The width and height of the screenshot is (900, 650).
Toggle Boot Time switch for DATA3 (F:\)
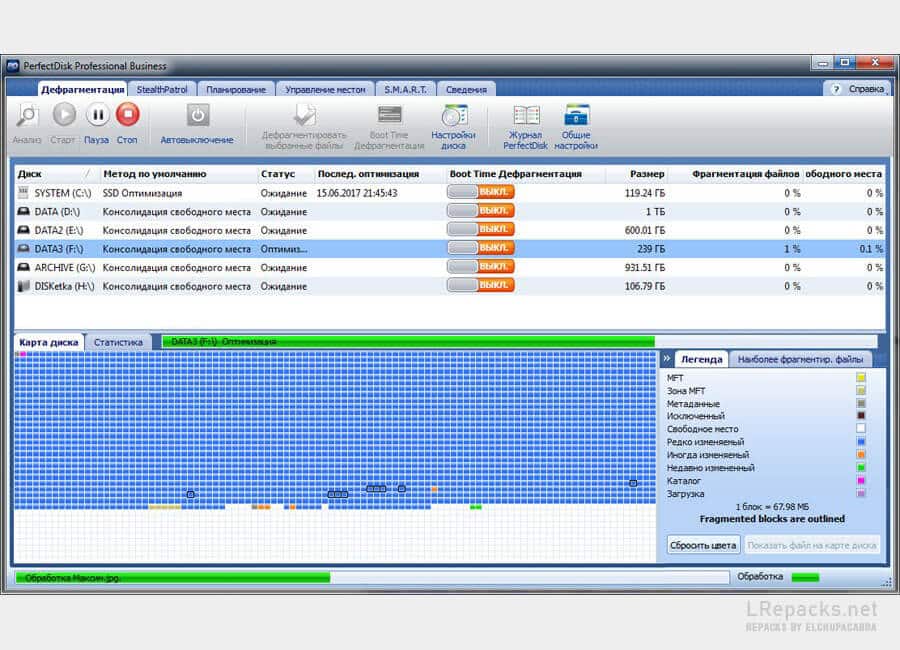[x=480, y=248]
